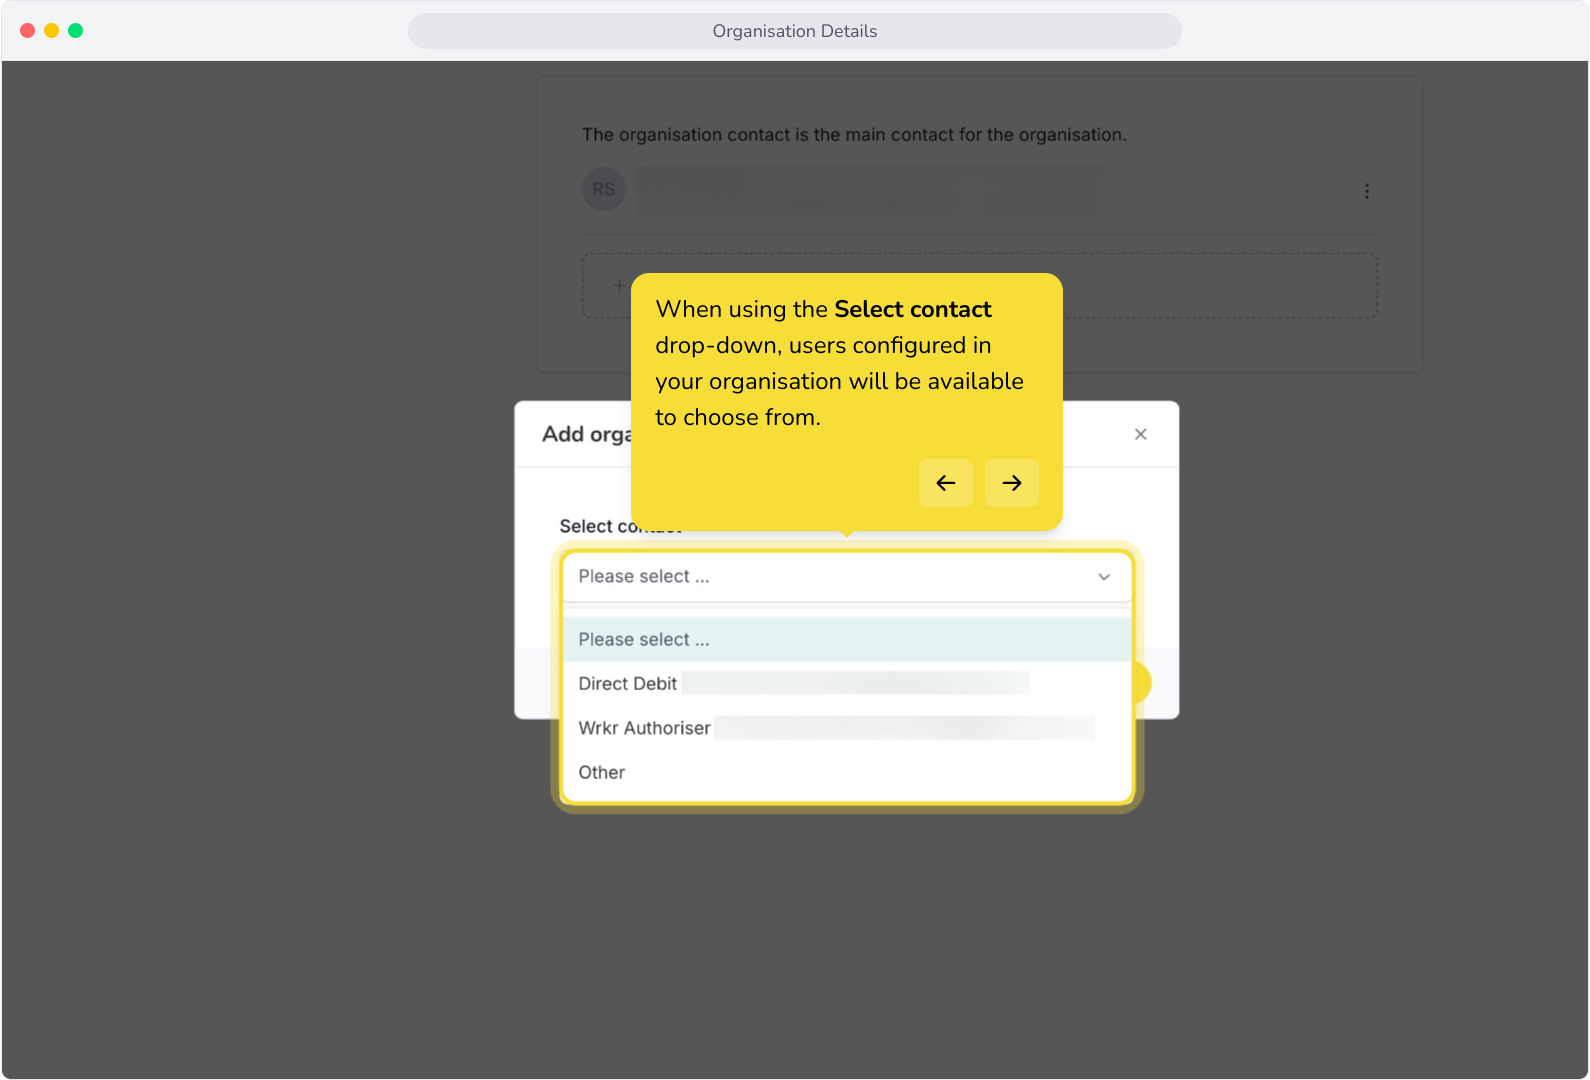
Task: Open the three-dot menu for RS contact
Action: (1366, 191)
